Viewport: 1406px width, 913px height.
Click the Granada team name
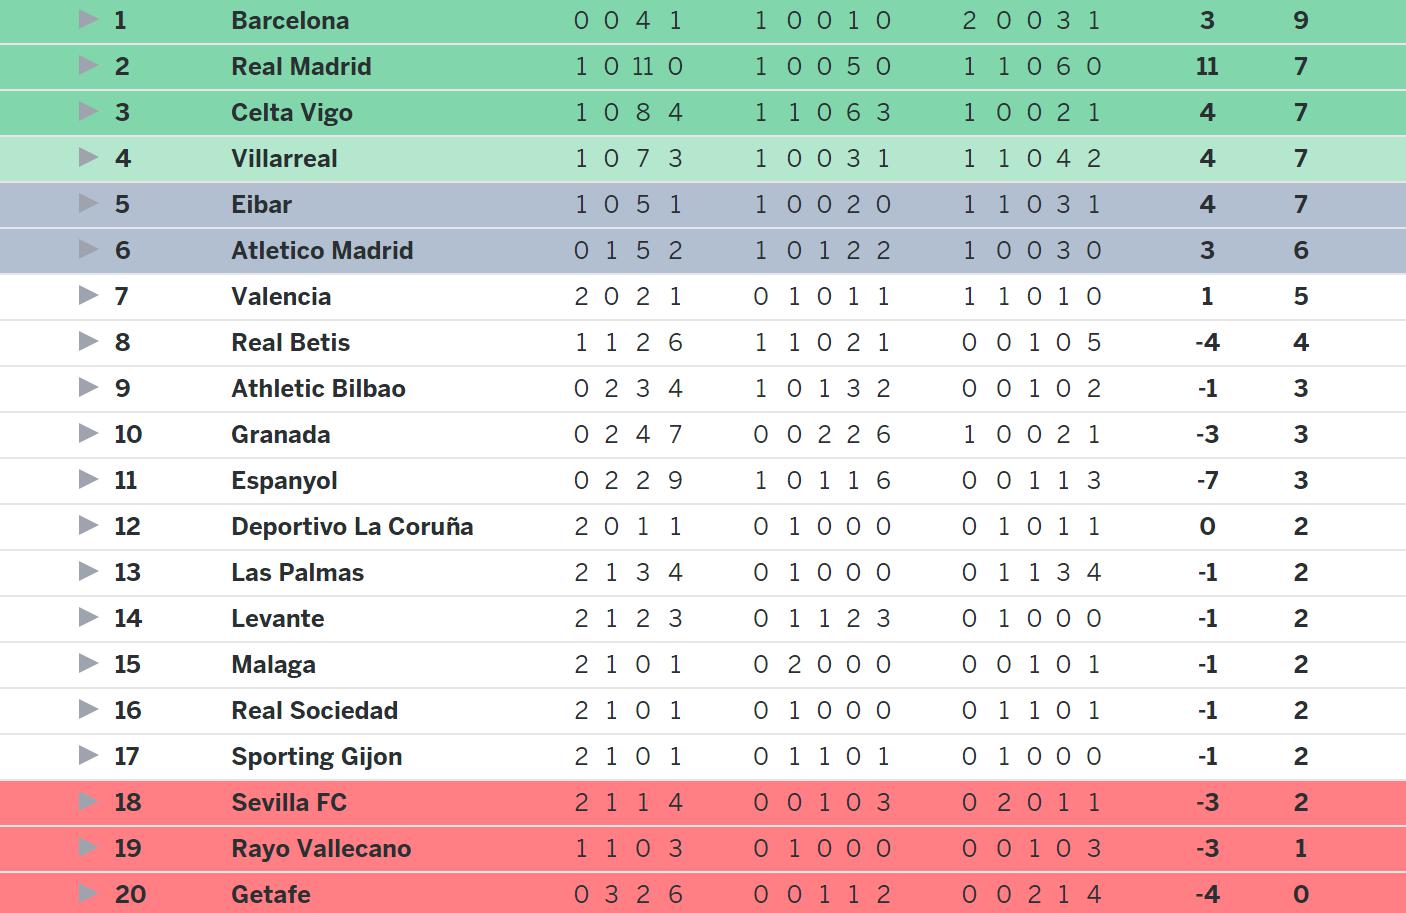click(280, 434)
